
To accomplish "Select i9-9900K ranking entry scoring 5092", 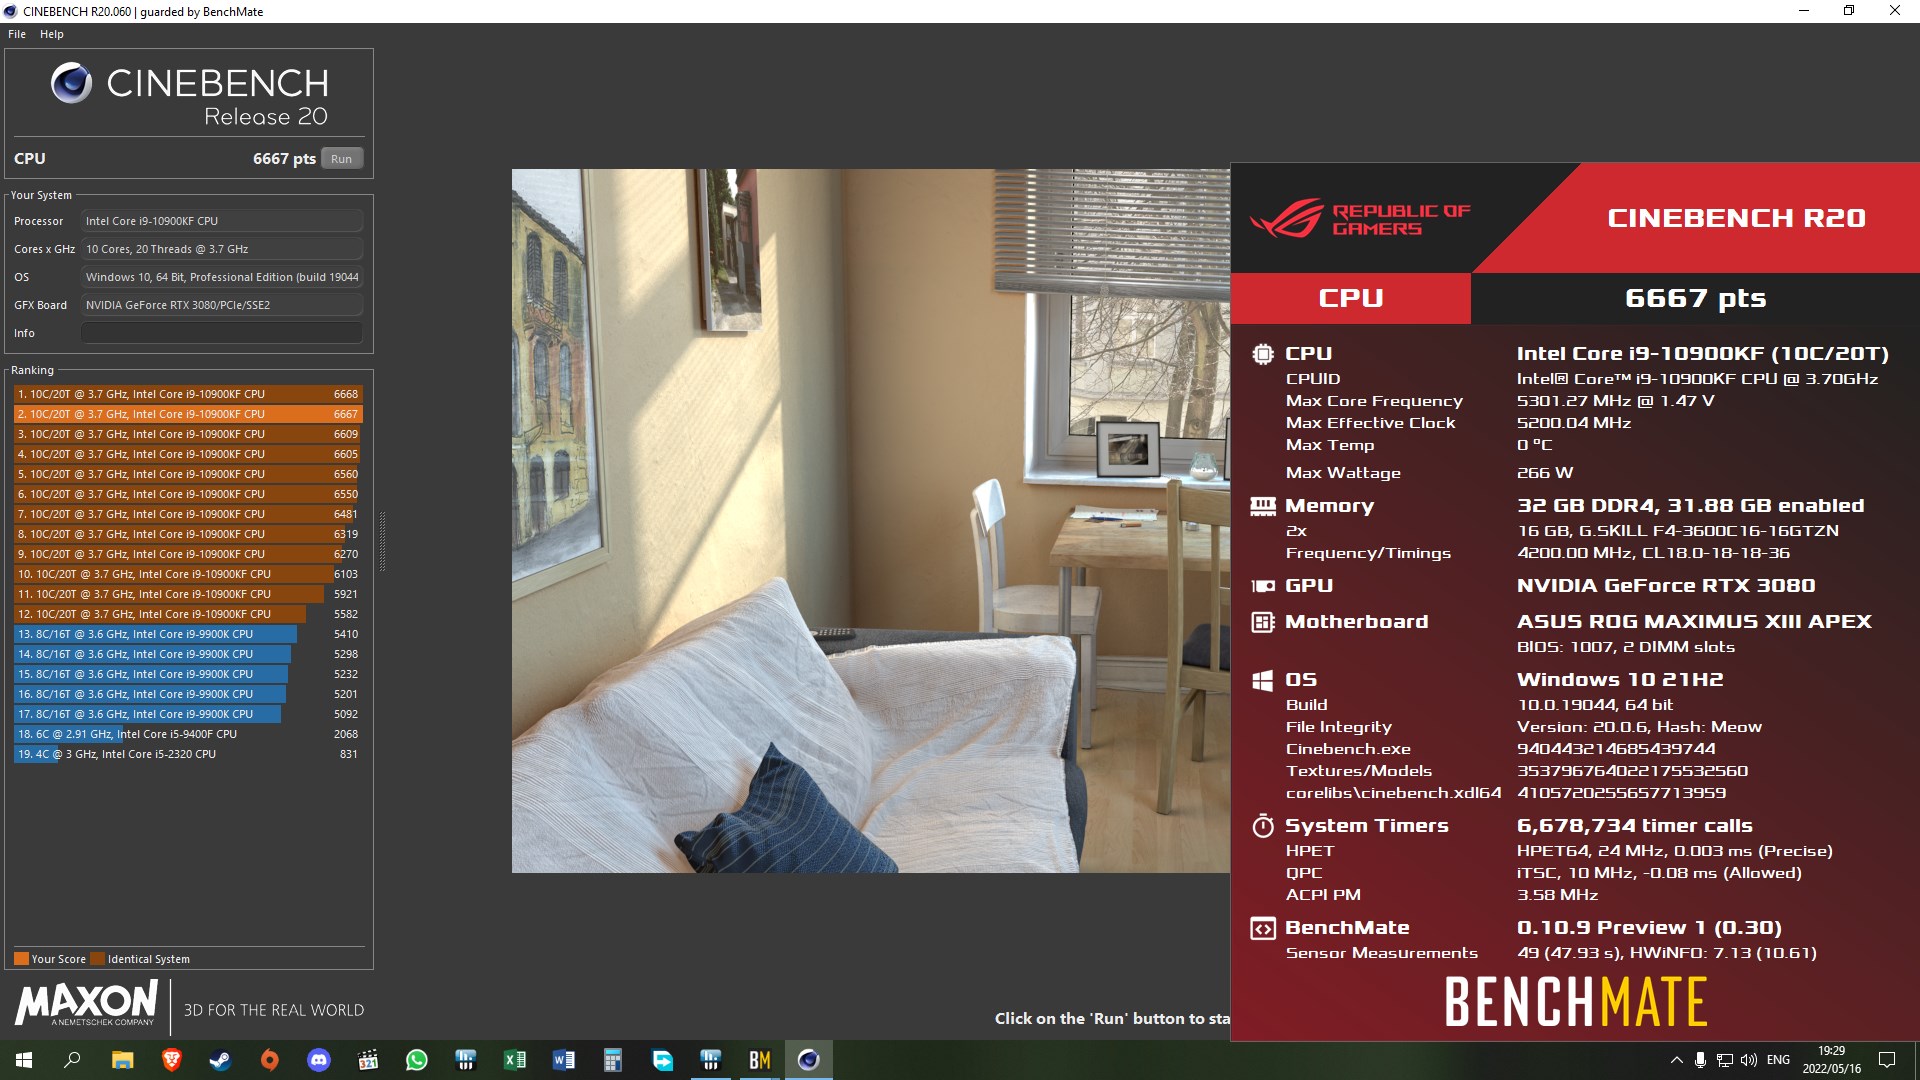I will (188, 714).
